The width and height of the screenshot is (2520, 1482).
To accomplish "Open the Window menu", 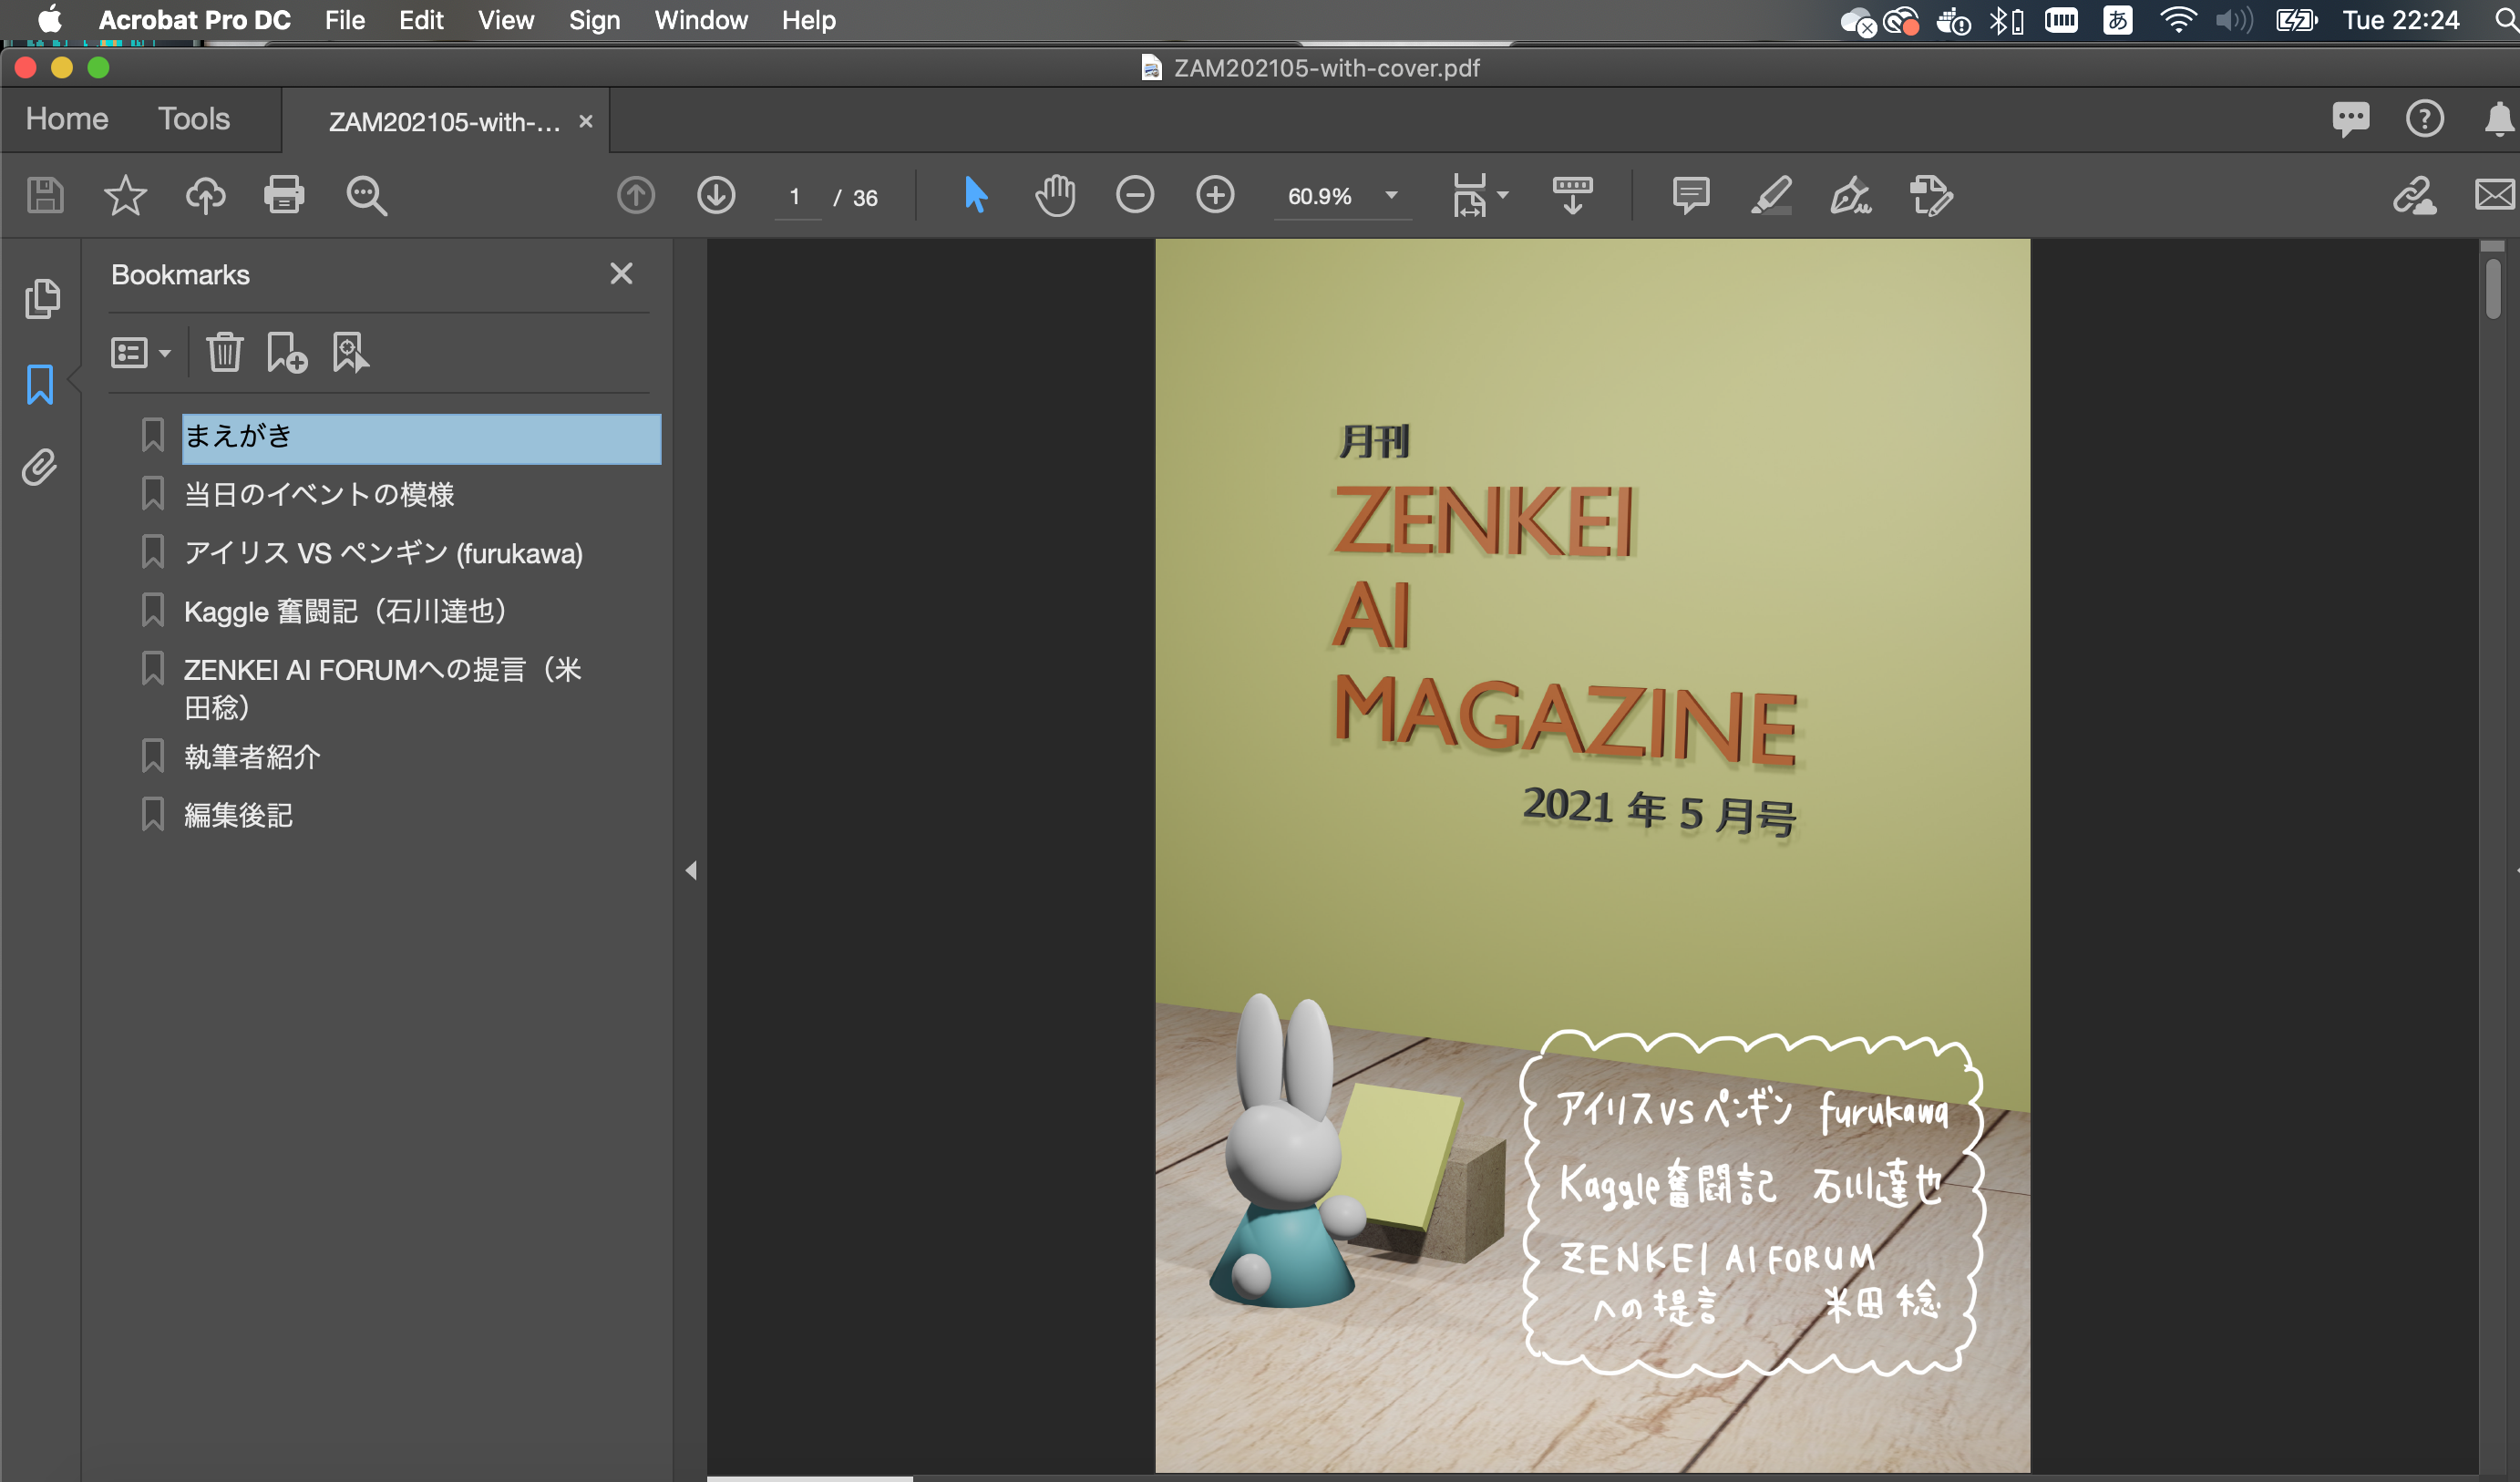I will [701, 20].
